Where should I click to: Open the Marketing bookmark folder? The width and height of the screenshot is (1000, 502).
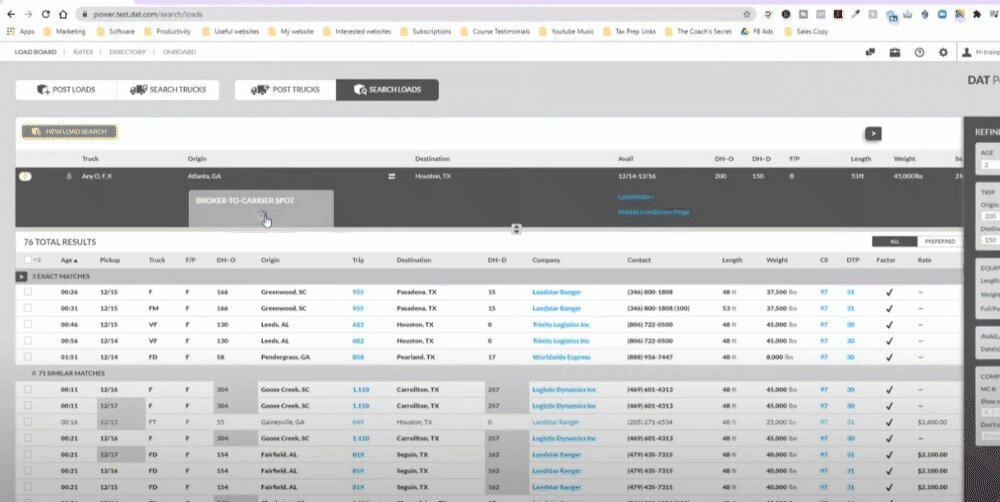pos(64,31)
